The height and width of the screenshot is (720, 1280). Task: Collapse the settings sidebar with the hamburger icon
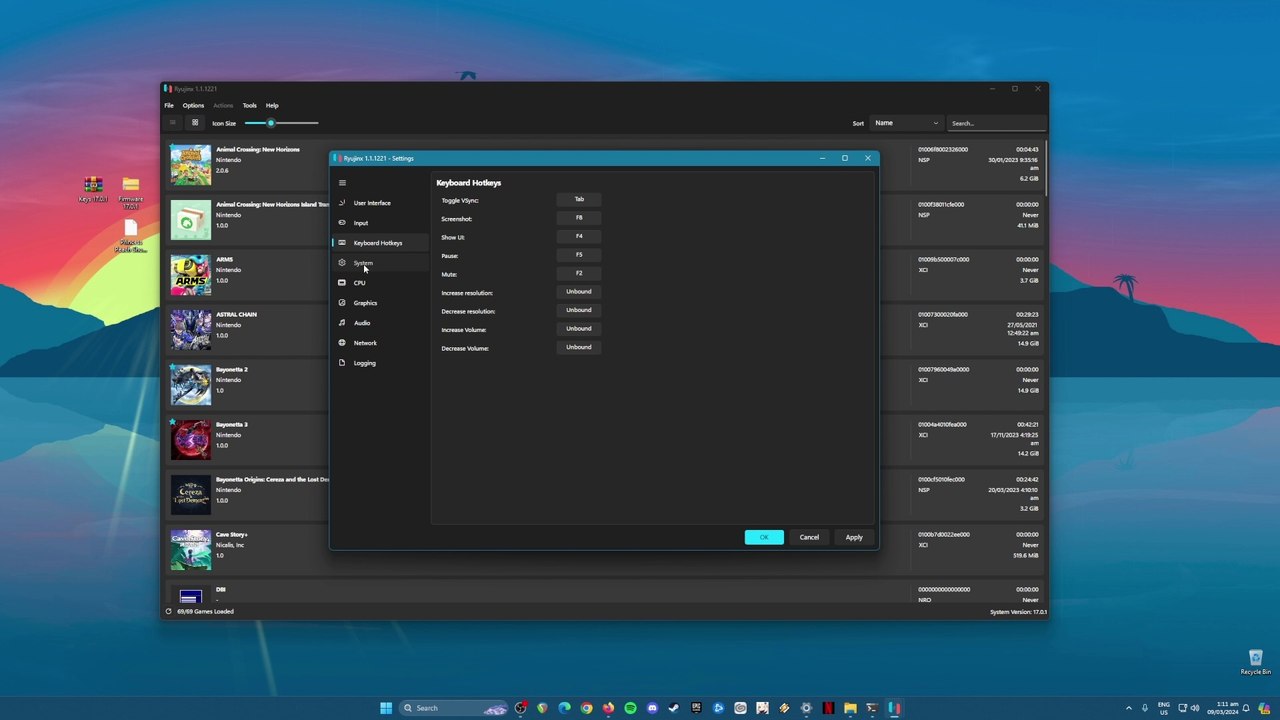pos(342,183)
